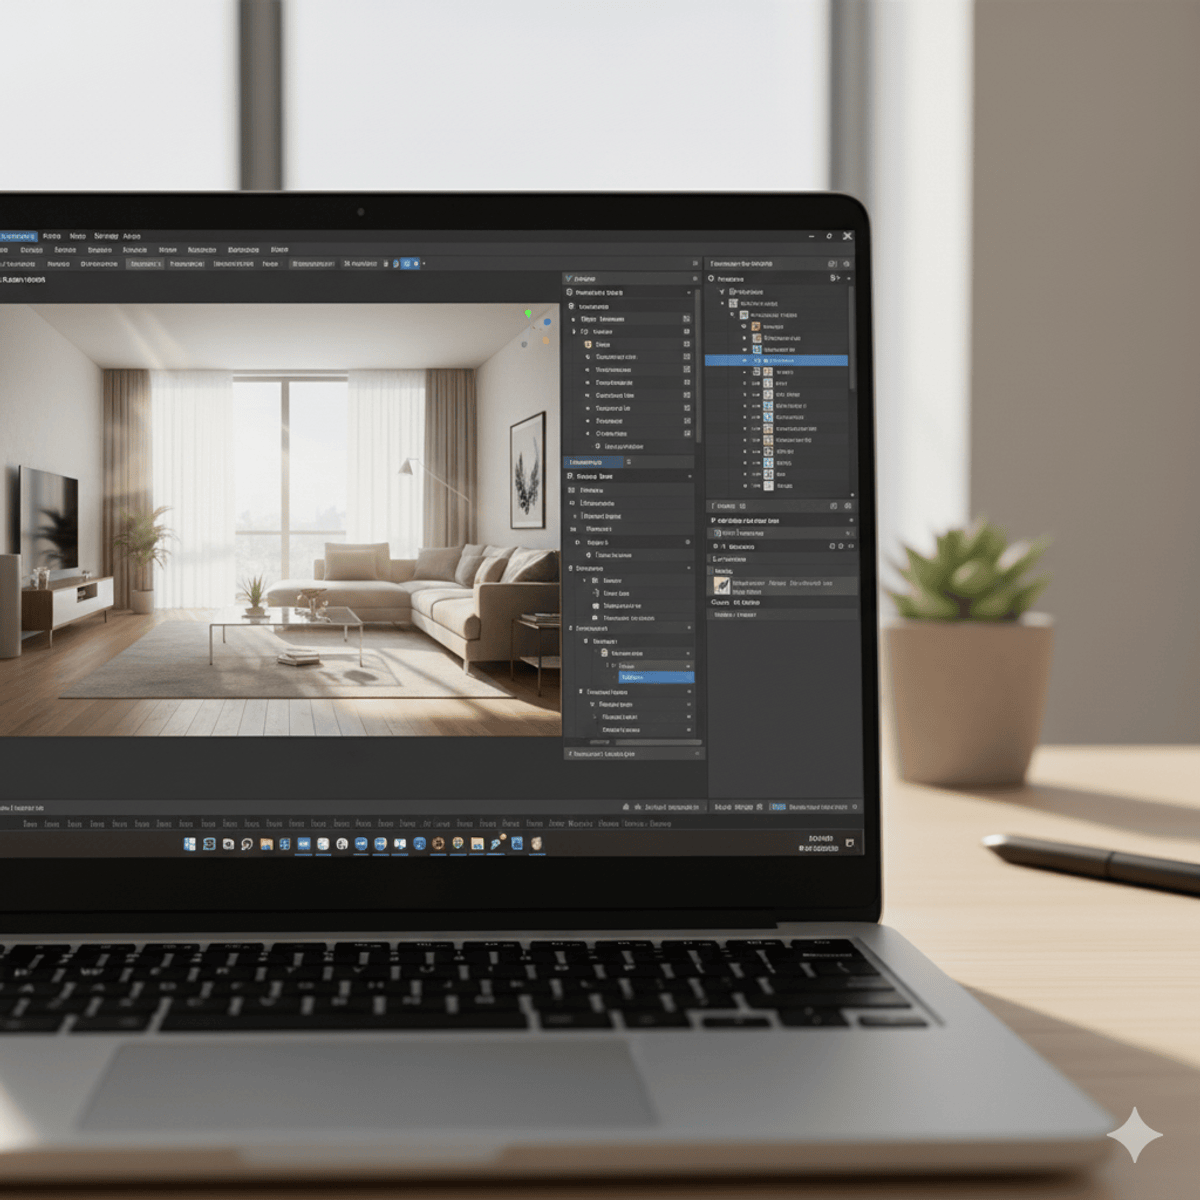Screen dimensions: 1200x1200
Task: Open the notification icon in the system tray
Action: pos(849,843)
